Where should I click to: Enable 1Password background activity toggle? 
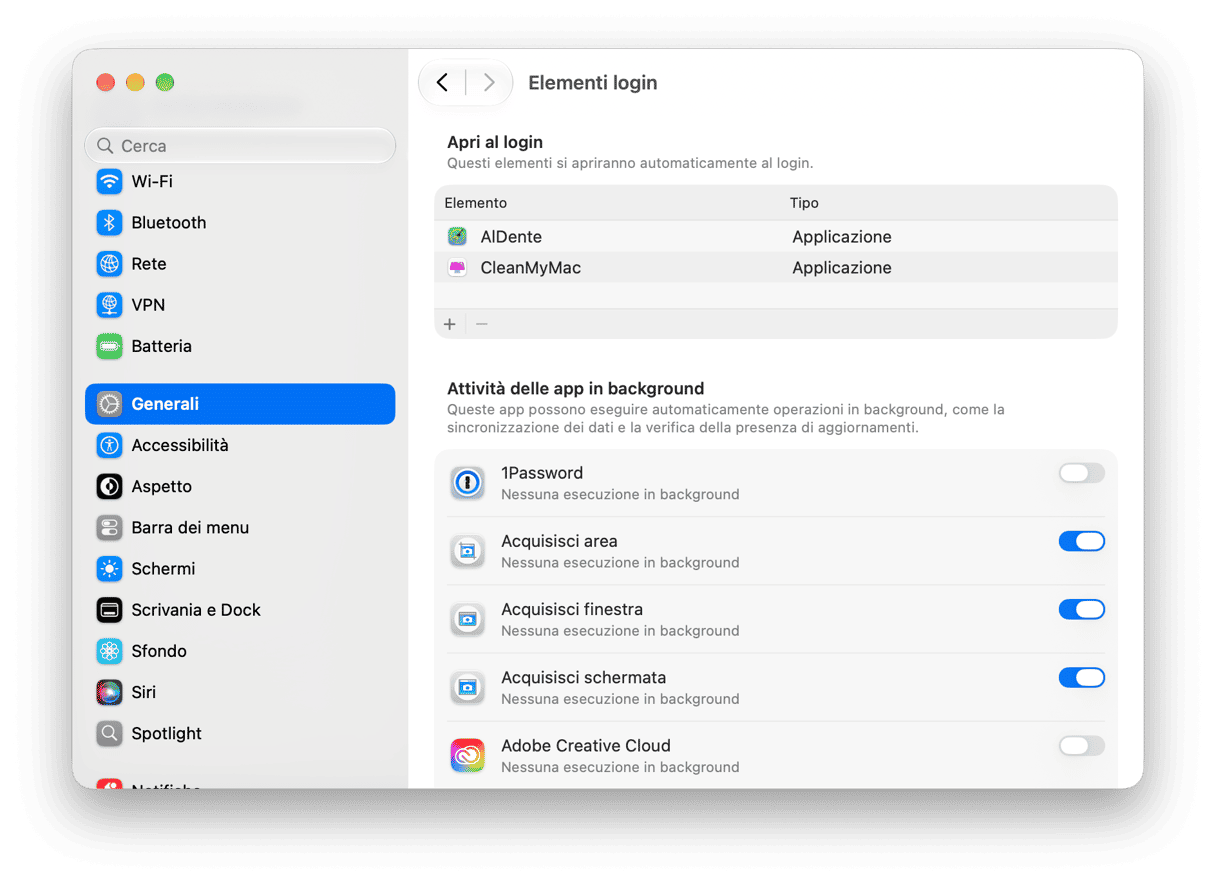click(1082, 473)
